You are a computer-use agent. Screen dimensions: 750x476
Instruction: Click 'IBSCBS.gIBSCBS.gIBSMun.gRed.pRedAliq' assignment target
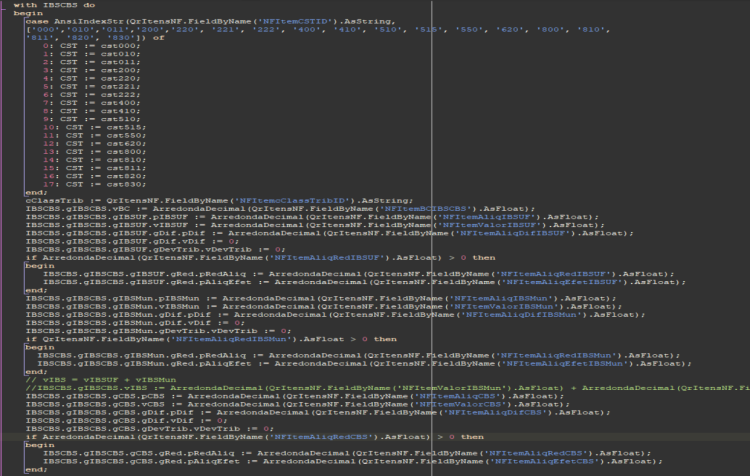pyautogui.click(x=142, y=355)
